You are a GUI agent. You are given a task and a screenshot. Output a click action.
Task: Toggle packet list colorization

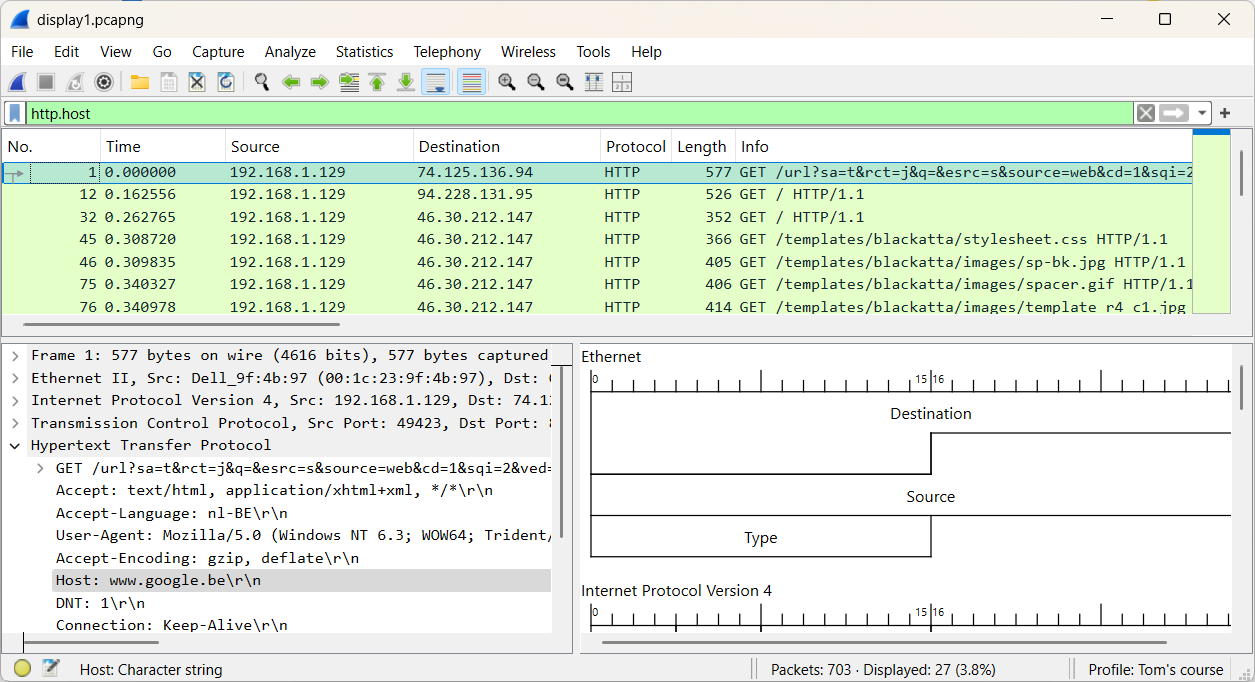(472, 82)
